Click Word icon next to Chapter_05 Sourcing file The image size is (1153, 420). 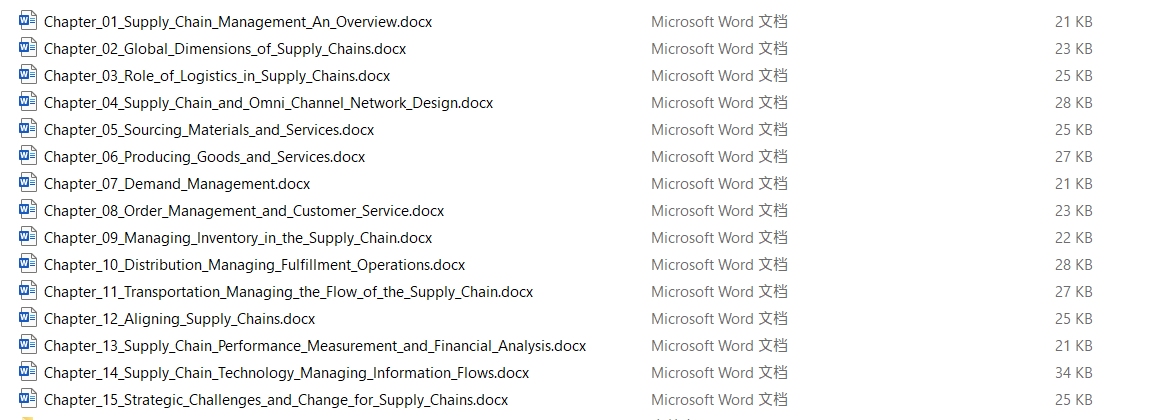point(28,129)
